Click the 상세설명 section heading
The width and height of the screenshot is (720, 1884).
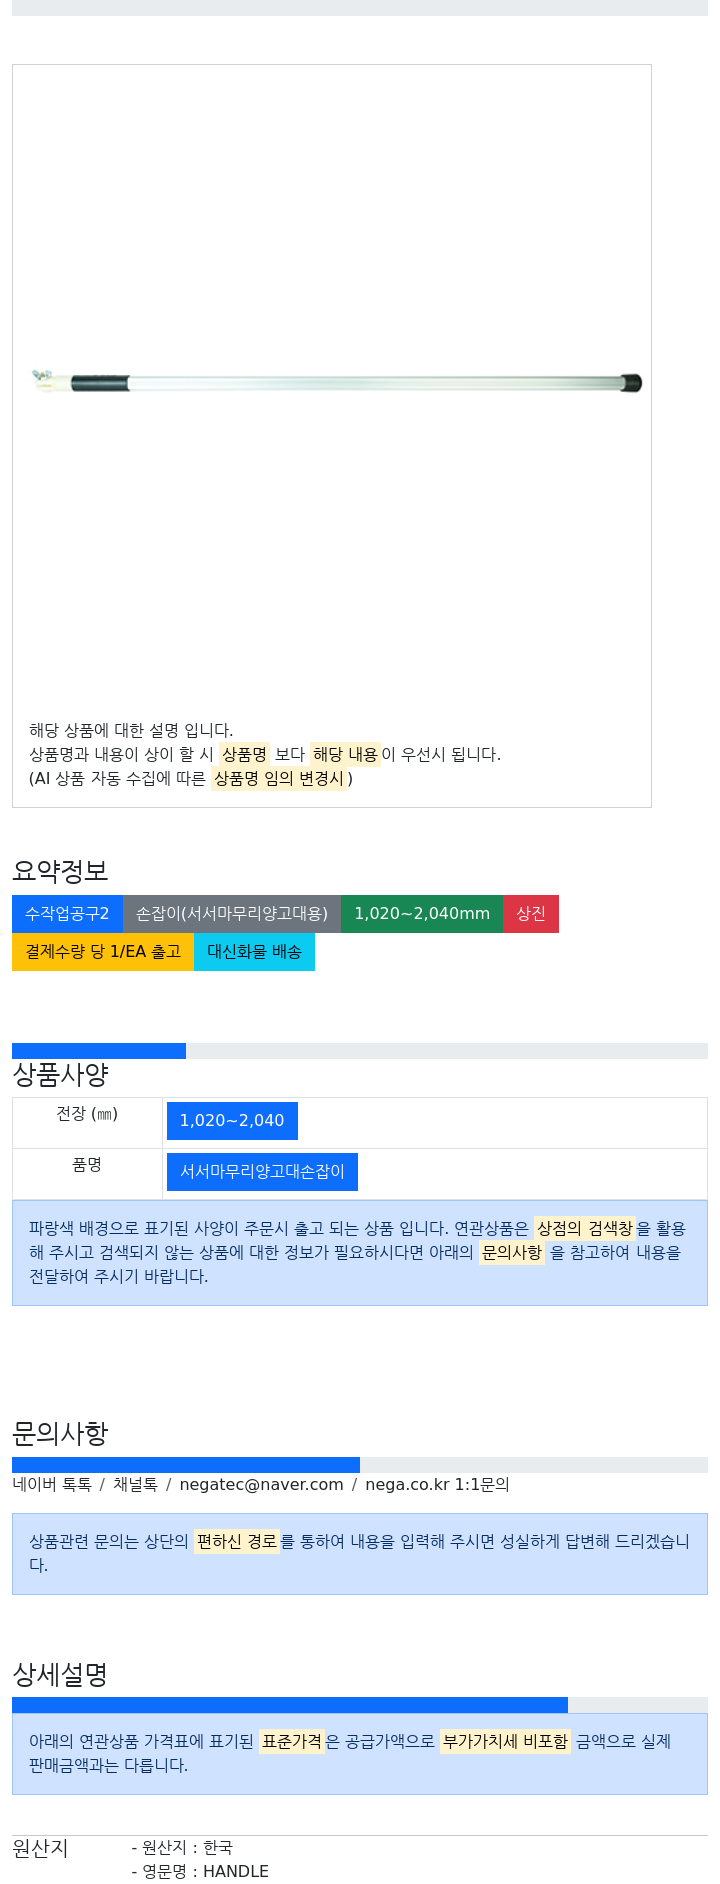[60, 1674]
